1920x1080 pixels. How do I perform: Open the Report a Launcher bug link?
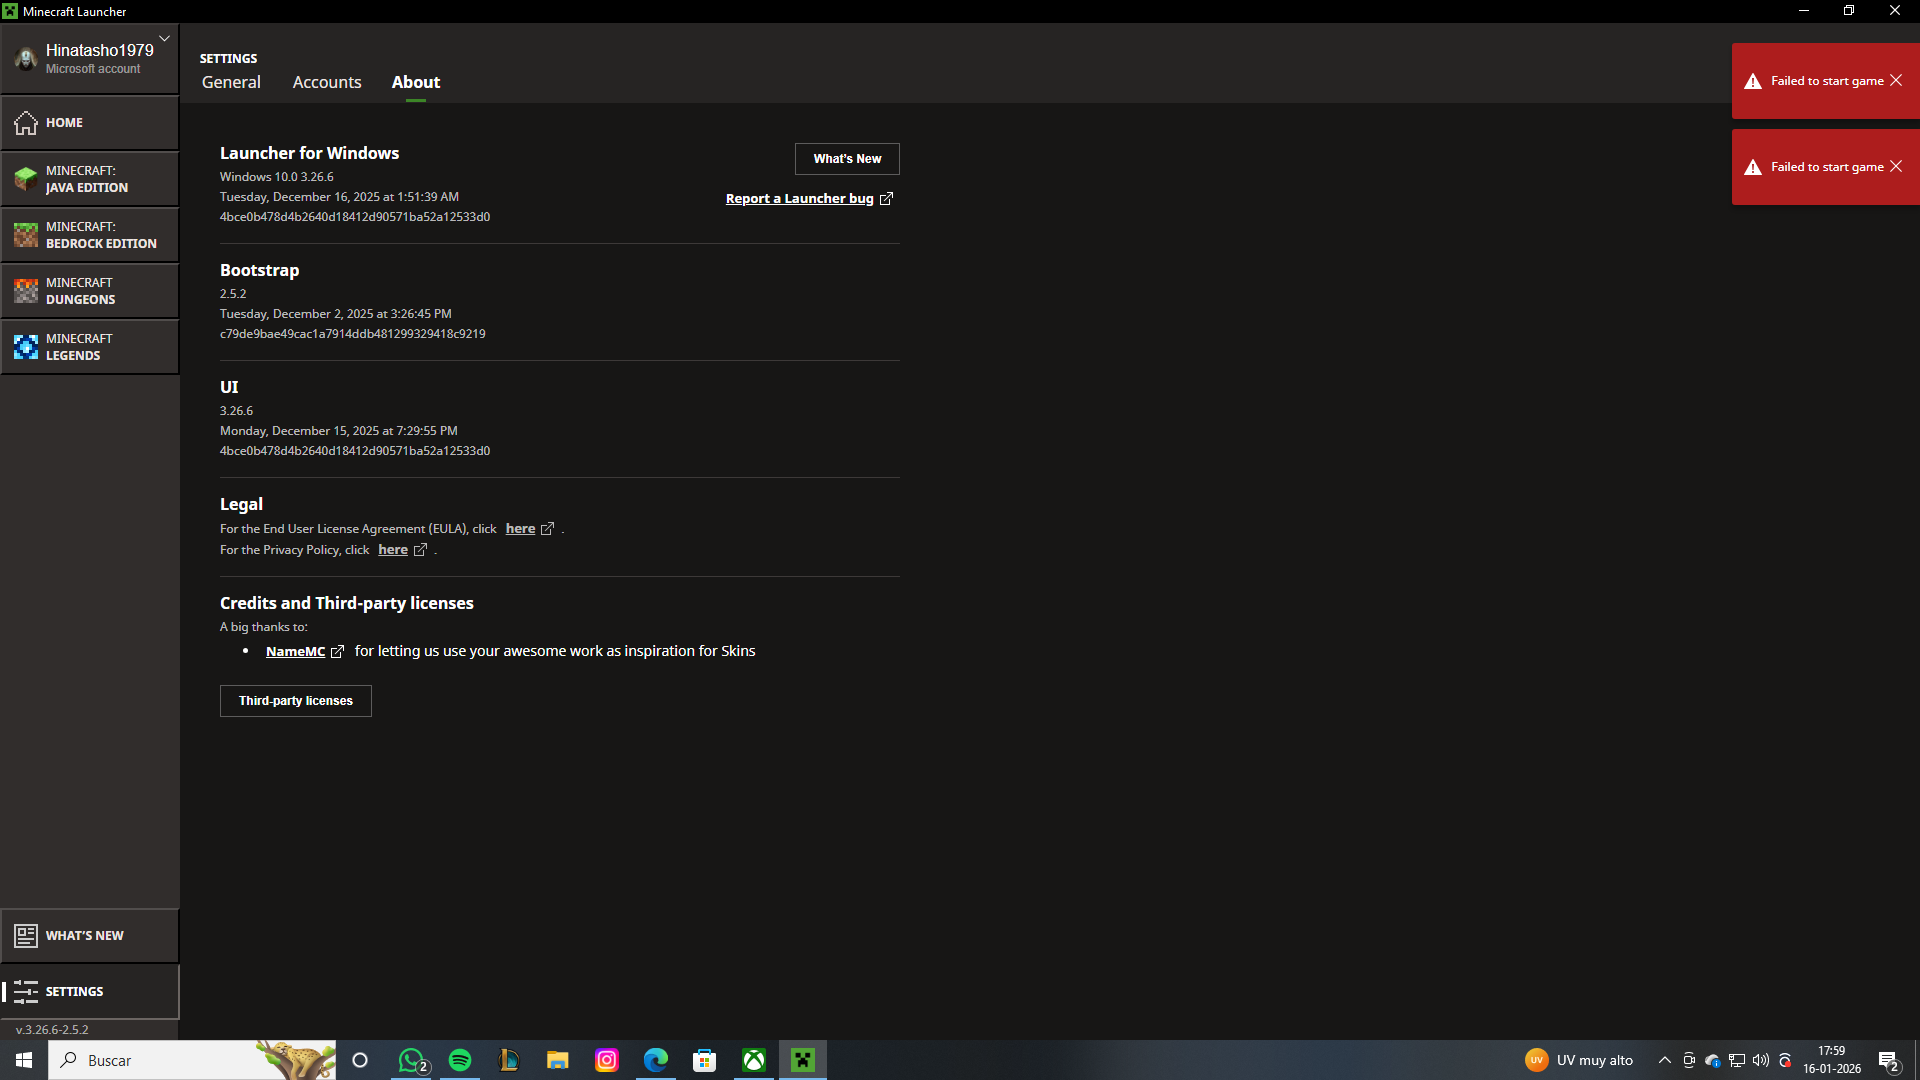point(800,199)
